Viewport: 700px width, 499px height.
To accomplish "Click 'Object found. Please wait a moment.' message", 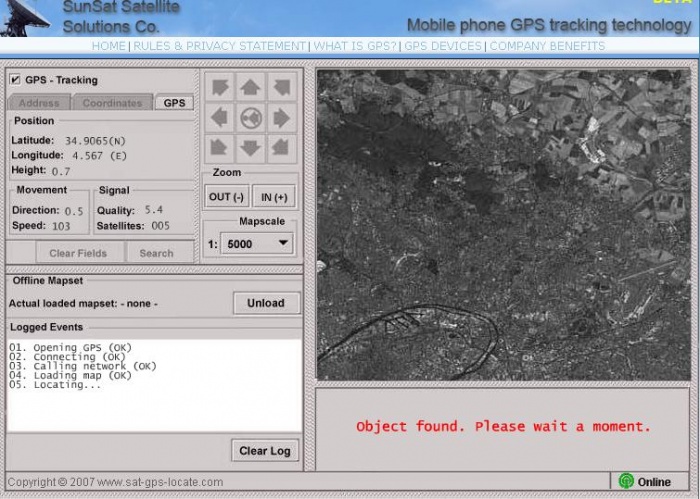I will tap(503, 426).
